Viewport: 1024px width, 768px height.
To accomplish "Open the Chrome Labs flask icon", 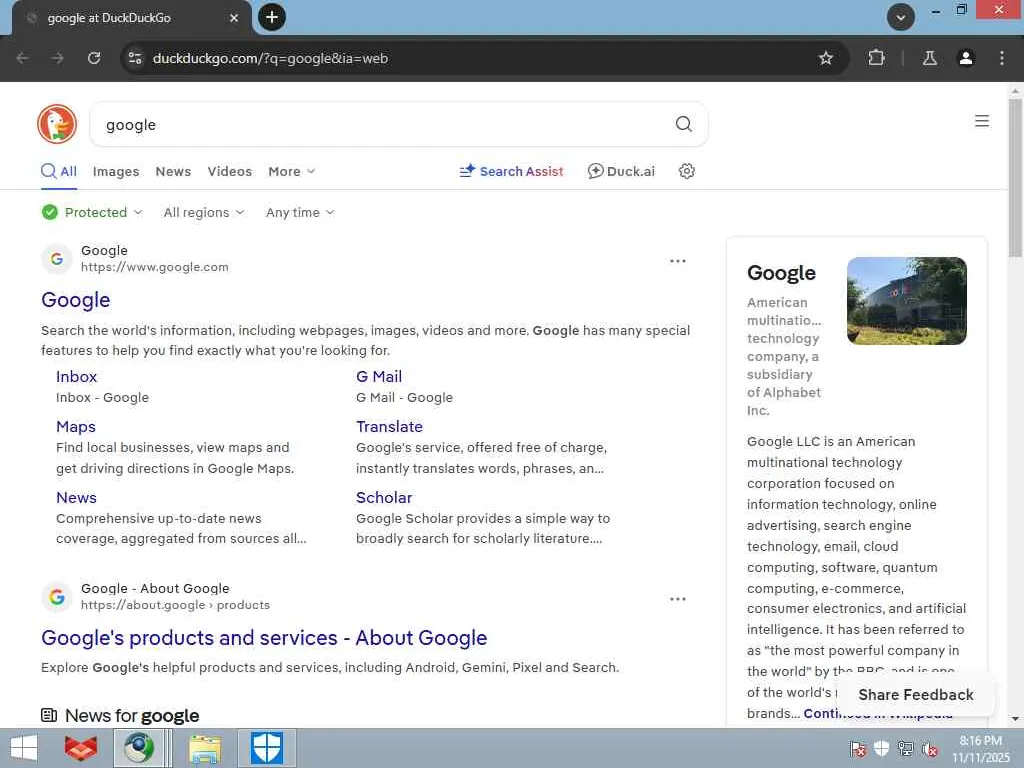I will [x=929, y=58].
